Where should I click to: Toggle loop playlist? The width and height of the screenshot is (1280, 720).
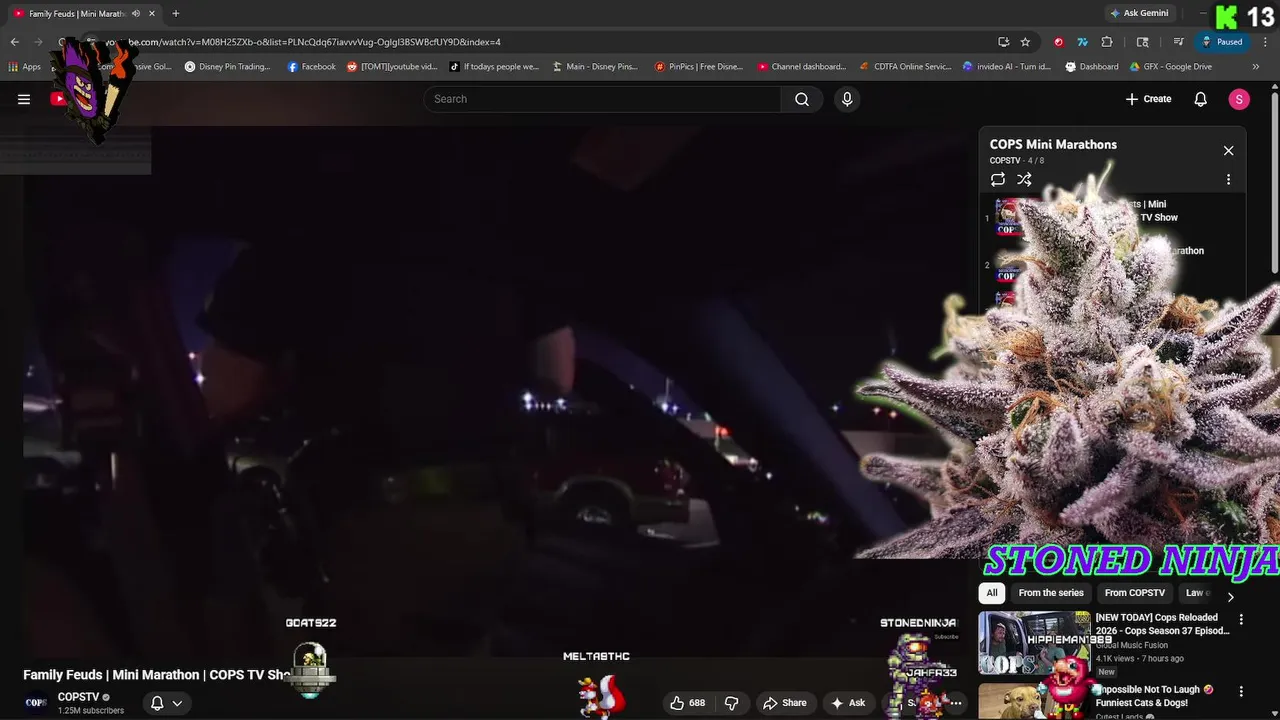998,180
